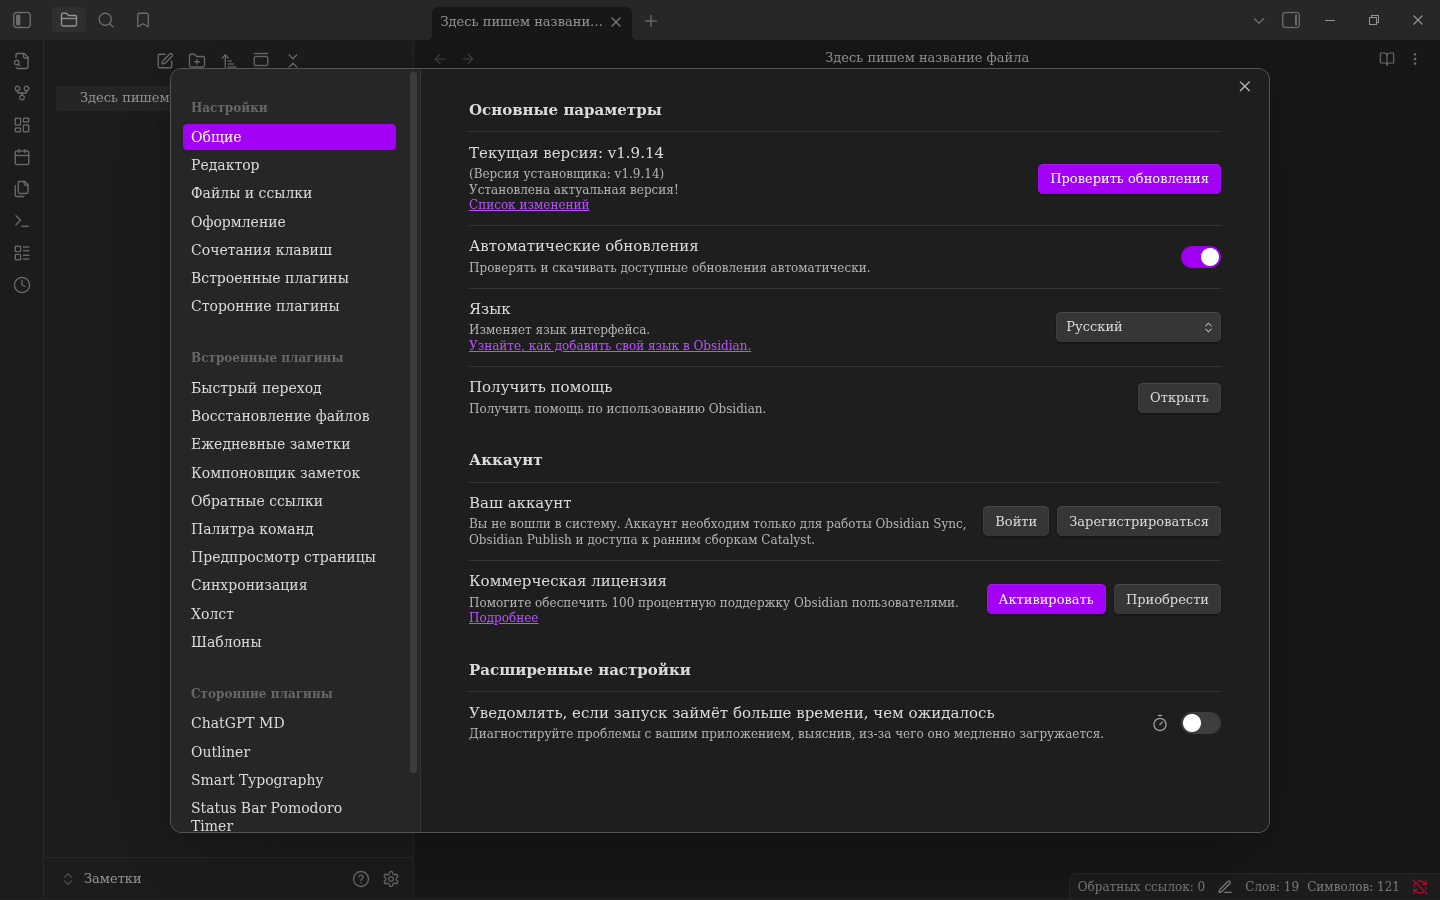Image resolution: width=1440 pixels, height=900 pixels.
Task: Click the new folder icon
Action: click(197, 61)
